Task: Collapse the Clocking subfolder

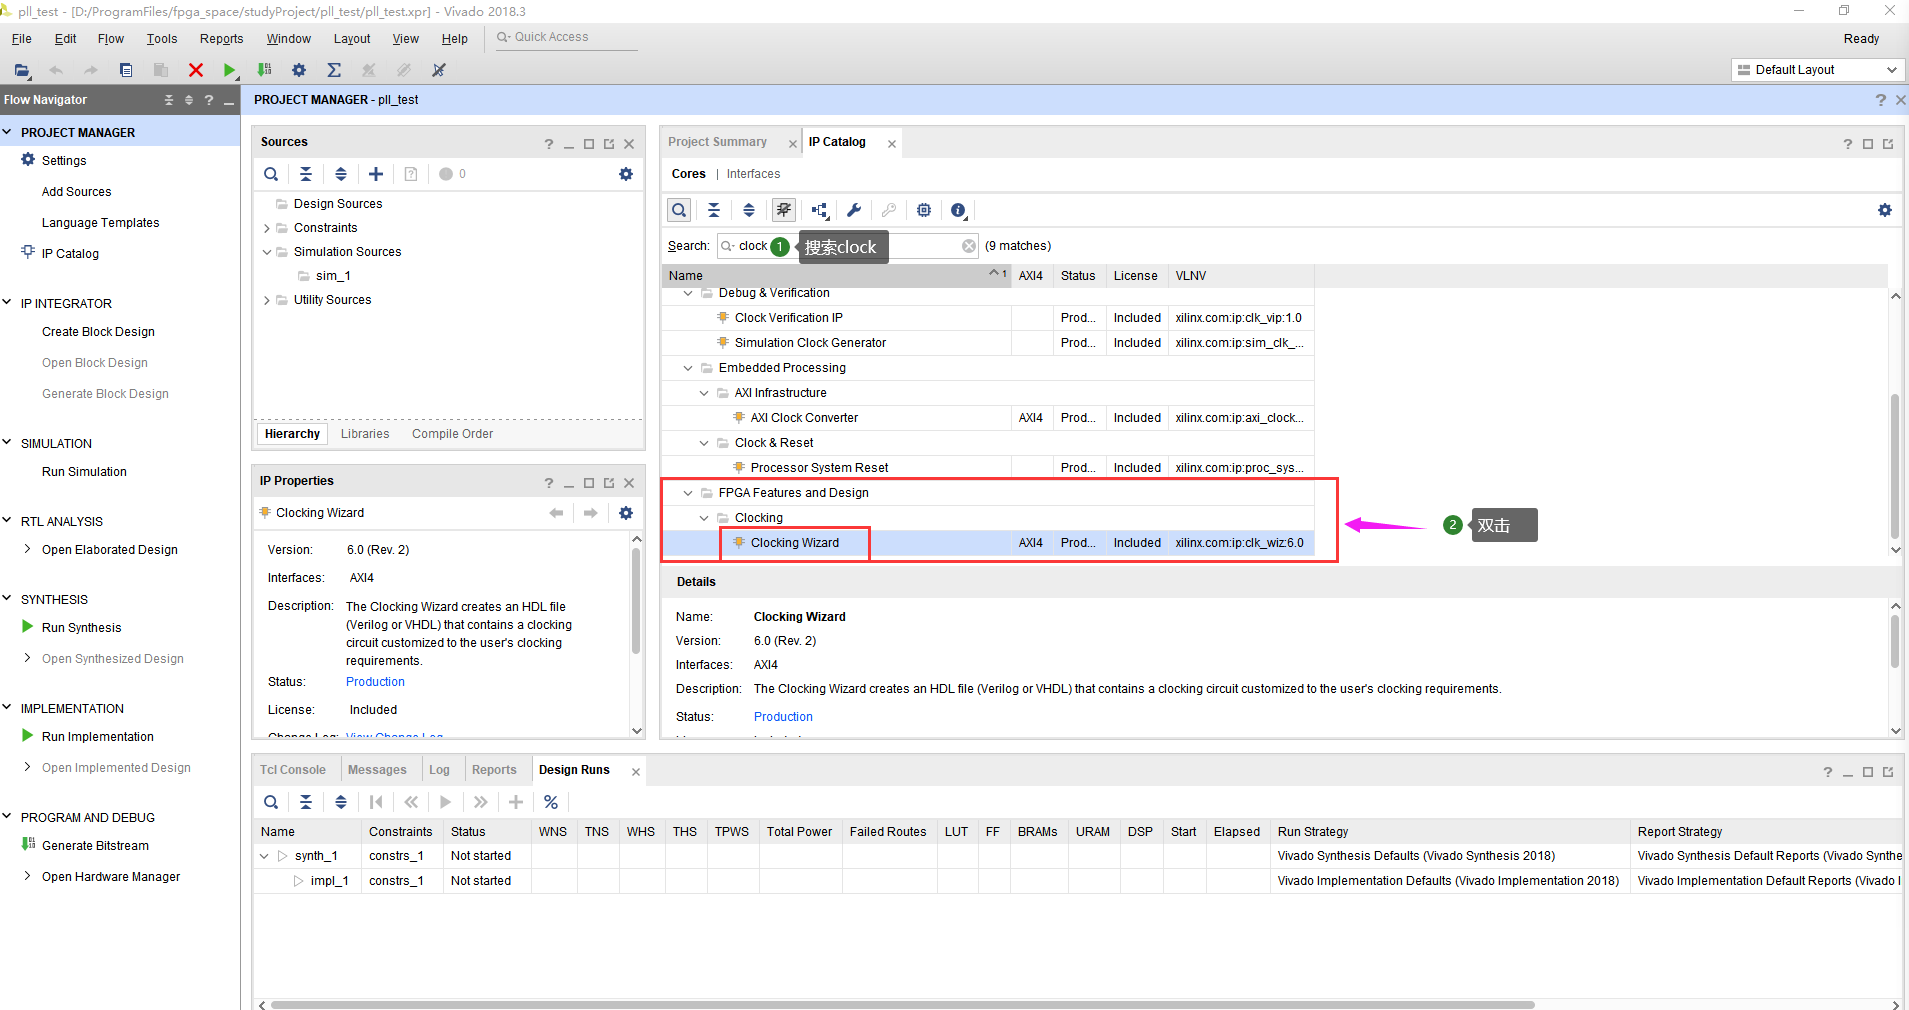Action: [704, 518]
